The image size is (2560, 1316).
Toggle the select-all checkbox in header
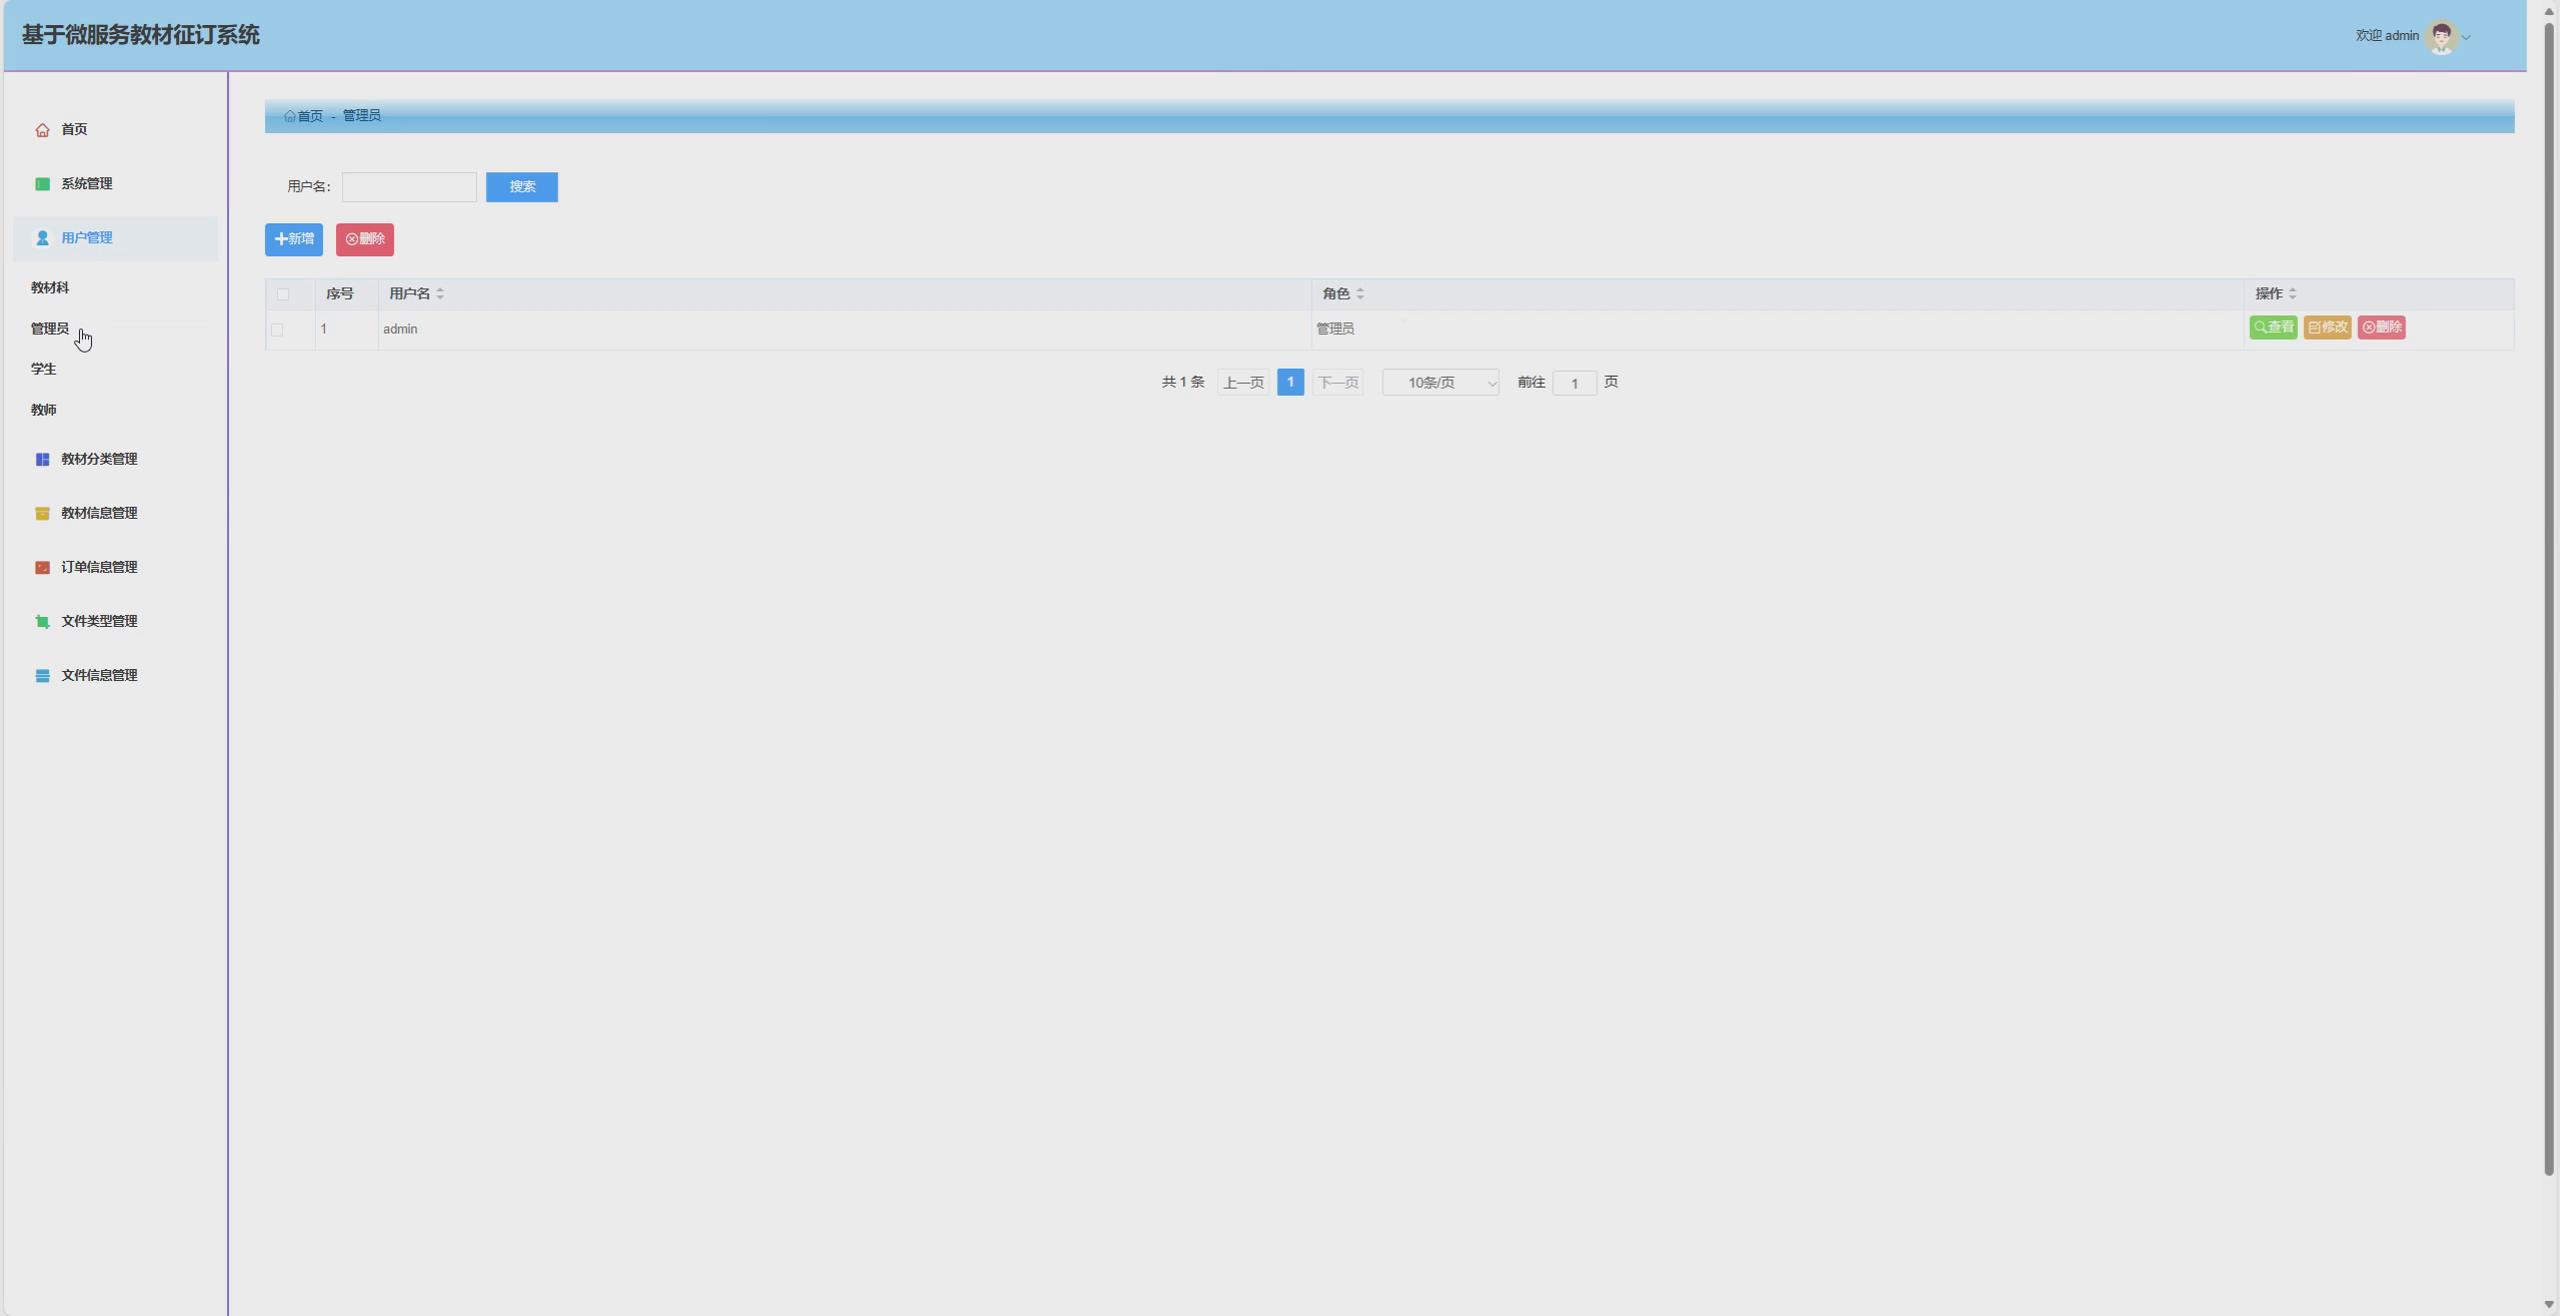(x=283, y=294)
